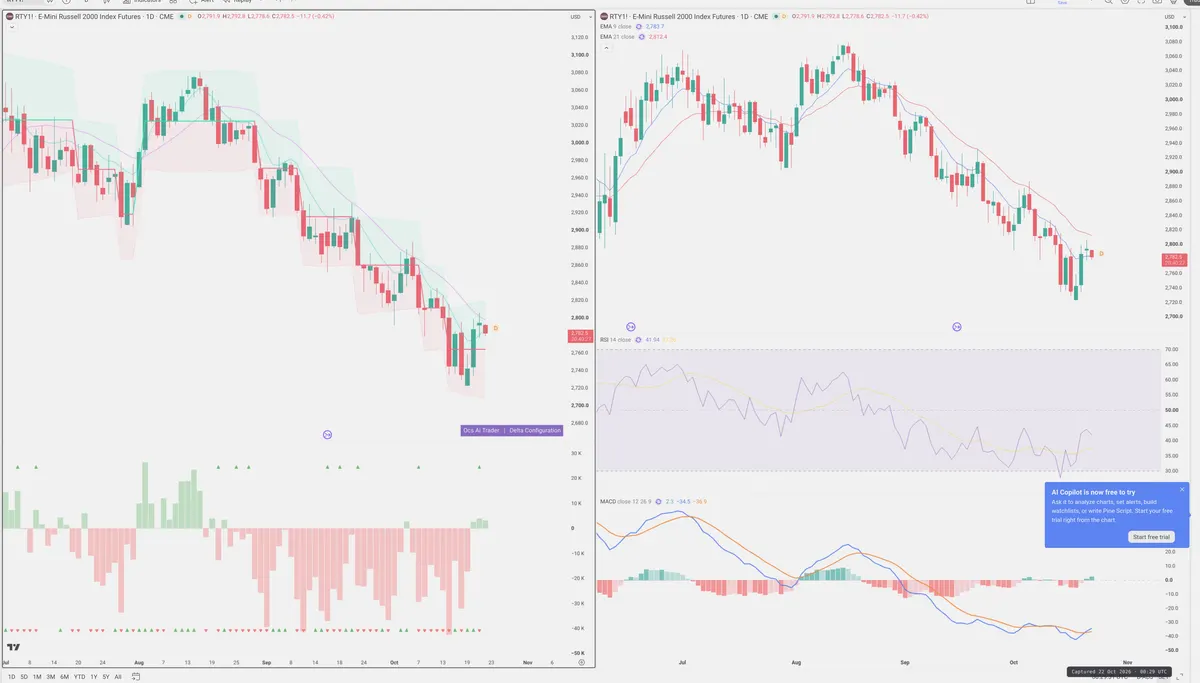Set range to 1Y

[x=94, y=677]
